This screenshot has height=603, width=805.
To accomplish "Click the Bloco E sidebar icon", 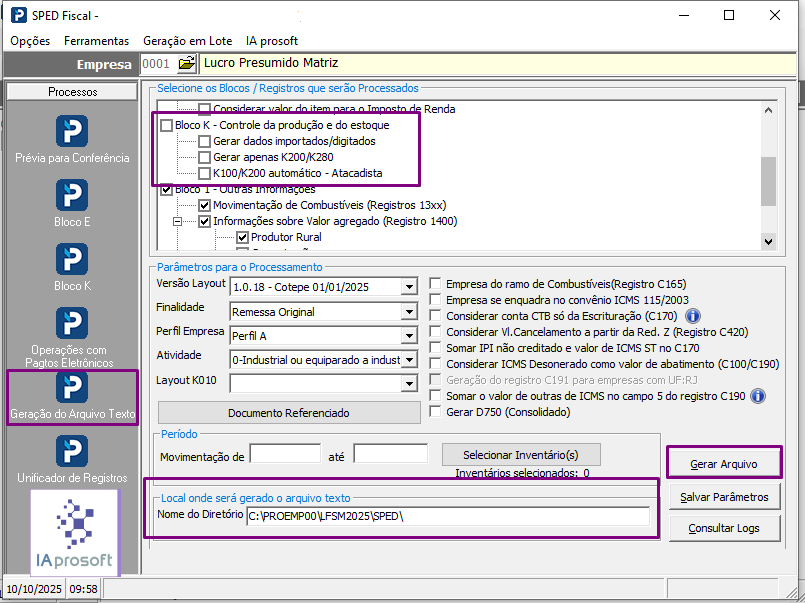I will (72, 197).
